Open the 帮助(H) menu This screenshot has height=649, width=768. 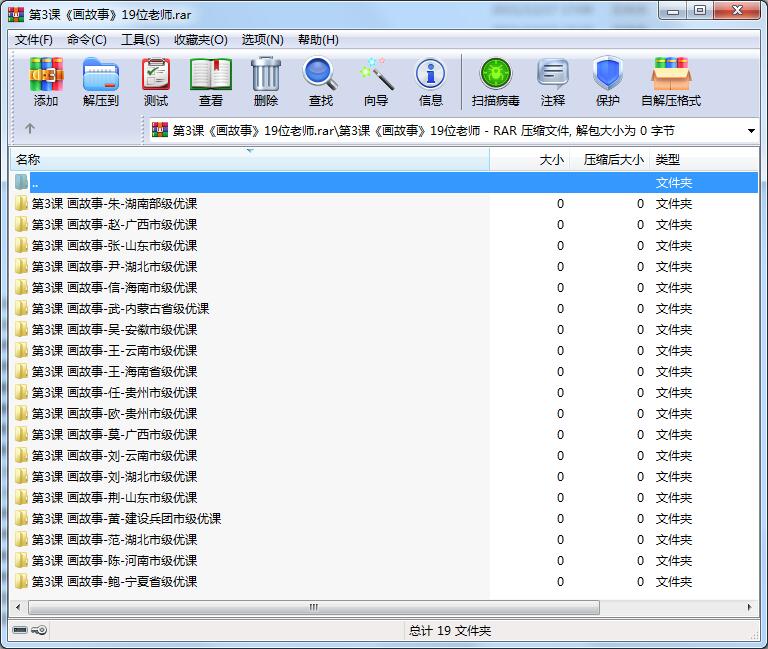click(318, 40)
